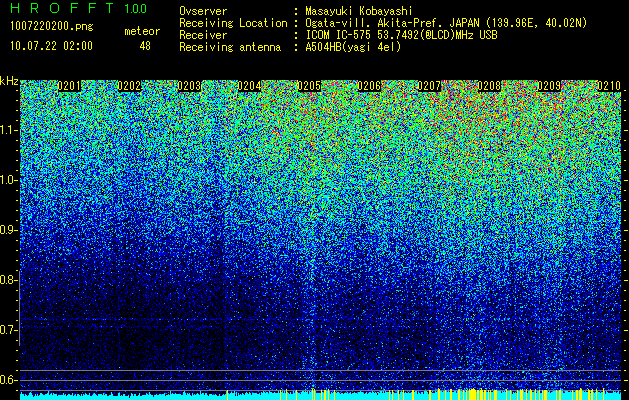Click the Receiving antenna label
This screenshot has width=629, height=400.
tap(230, 47)
